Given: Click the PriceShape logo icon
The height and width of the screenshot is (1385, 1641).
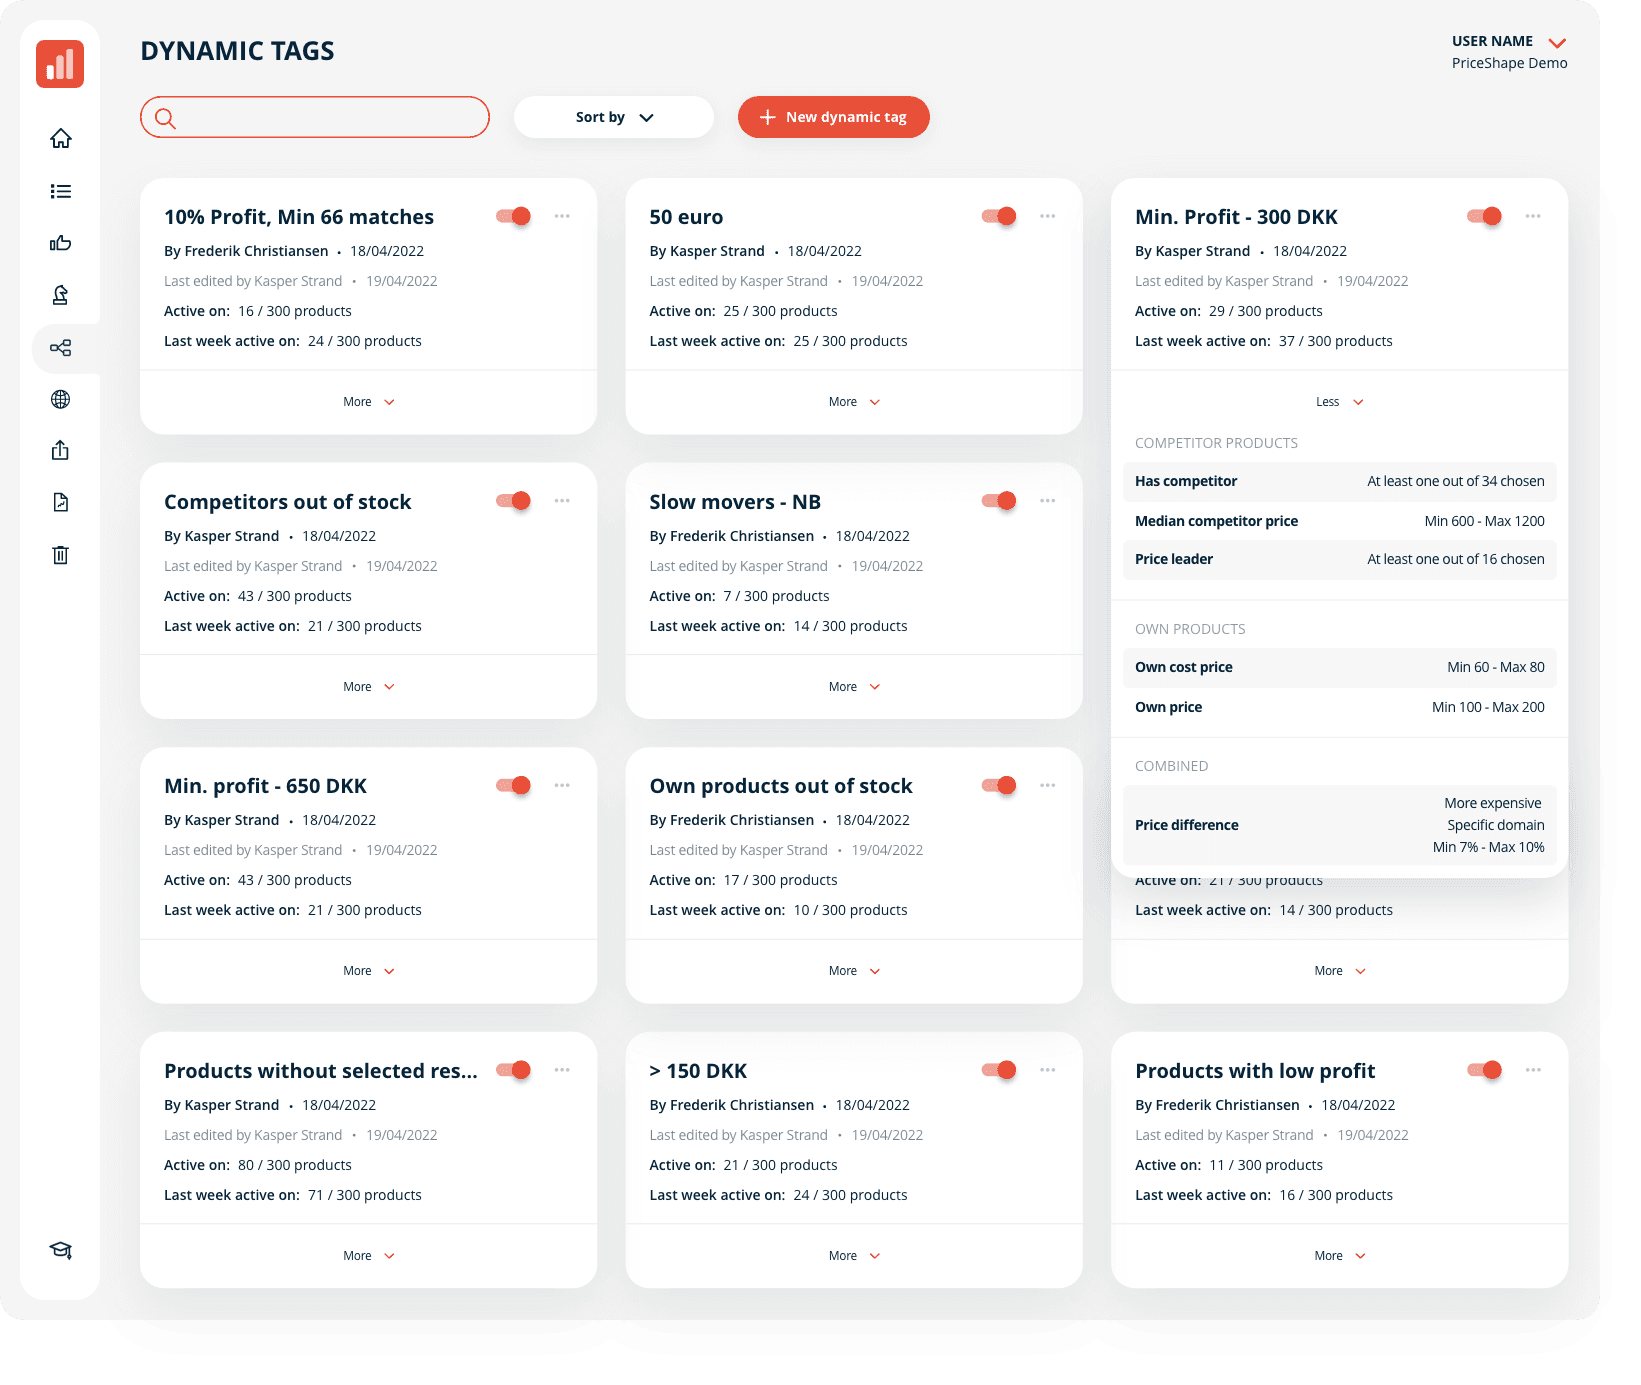Looking at the screenshot, I should click(x=60, y=64).
